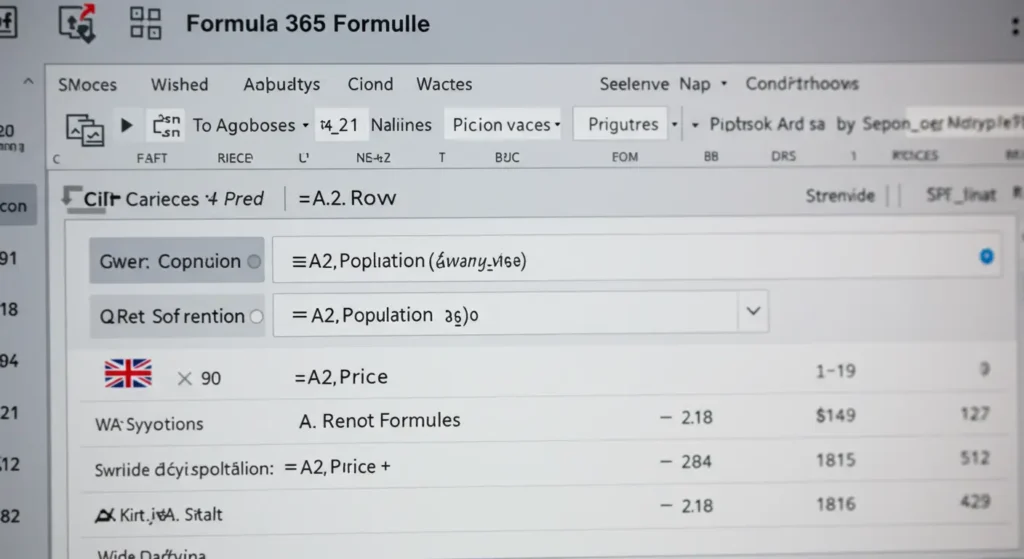Open the 'Picion vaces' dropdown
The width and height of the screenshot is (1024, 559).
[556, 126]
